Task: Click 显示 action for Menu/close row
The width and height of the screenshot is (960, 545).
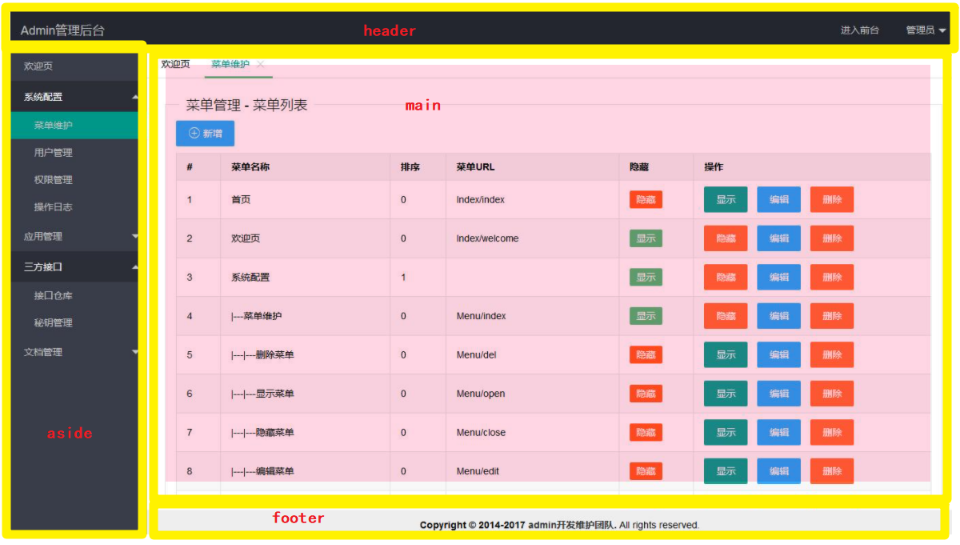Action: point(726,432)
